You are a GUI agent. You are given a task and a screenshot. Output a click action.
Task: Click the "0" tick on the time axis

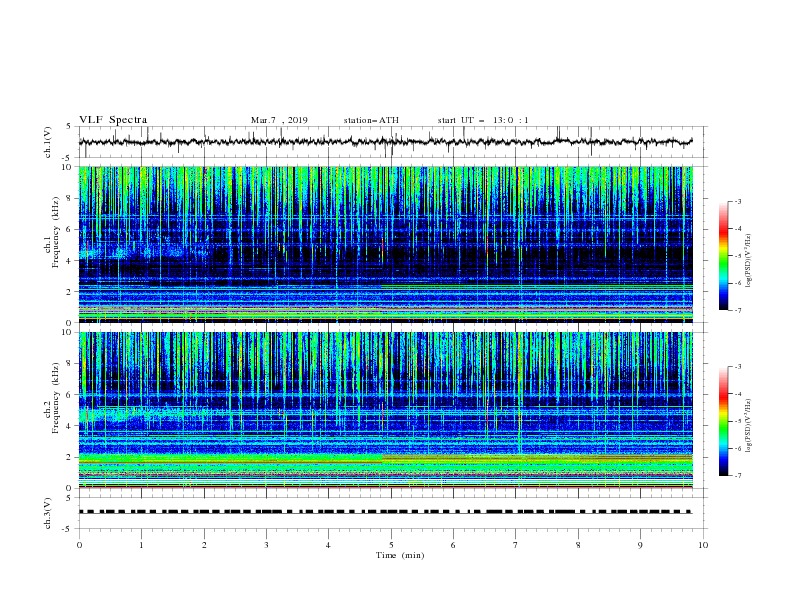(79, 545)
